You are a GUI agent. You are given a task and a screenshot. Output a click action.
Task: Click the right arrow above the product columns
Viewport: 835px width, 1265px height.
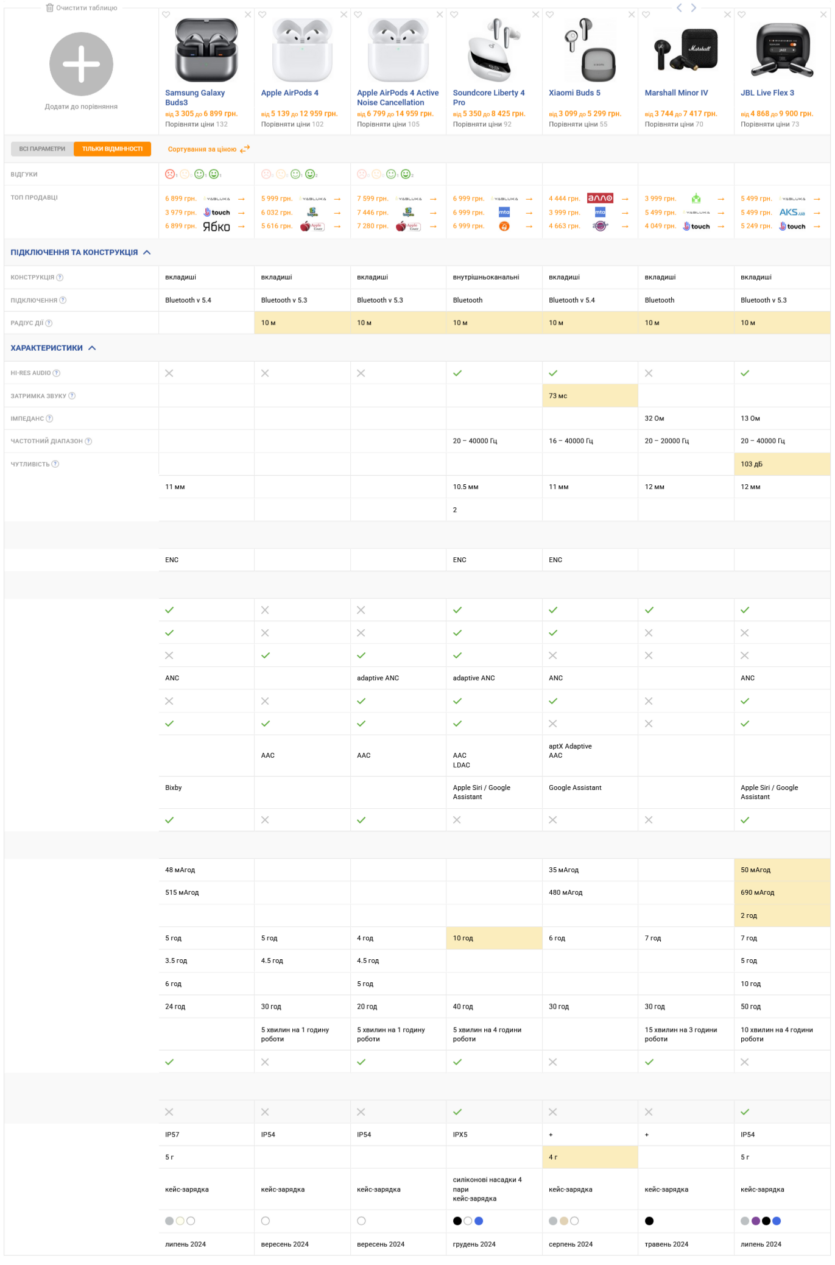694,7
